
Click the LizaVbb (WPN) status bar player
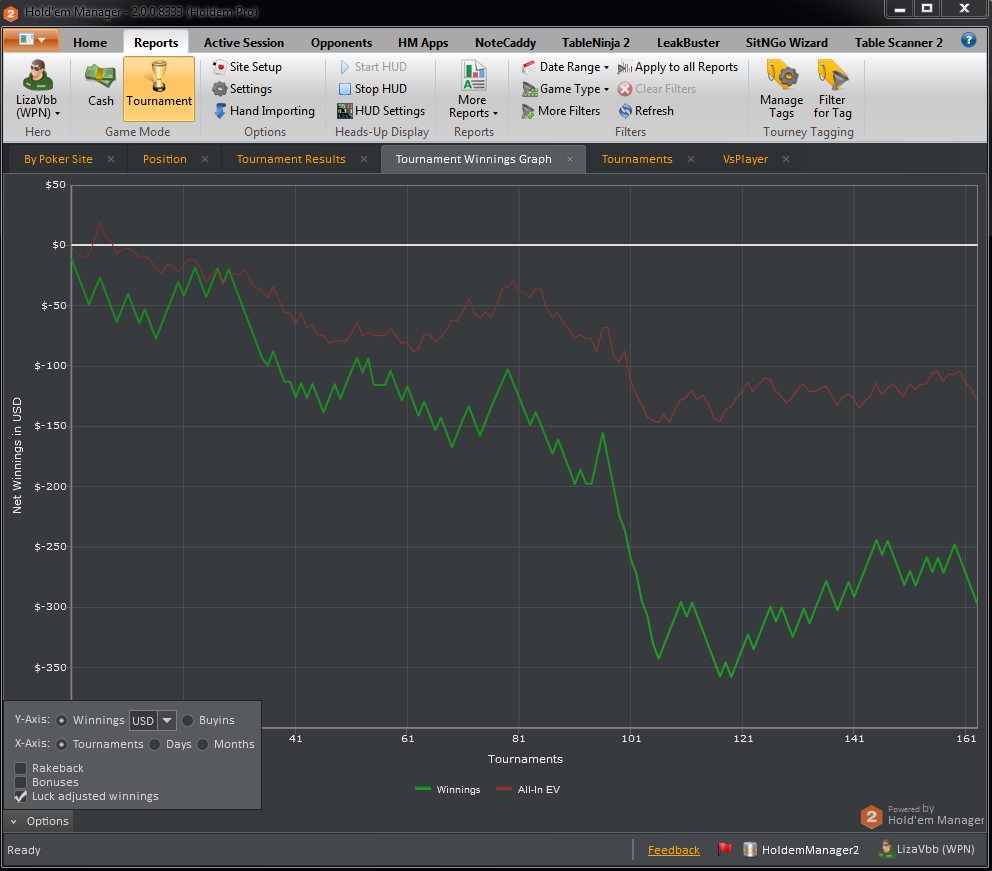[927, 849]
